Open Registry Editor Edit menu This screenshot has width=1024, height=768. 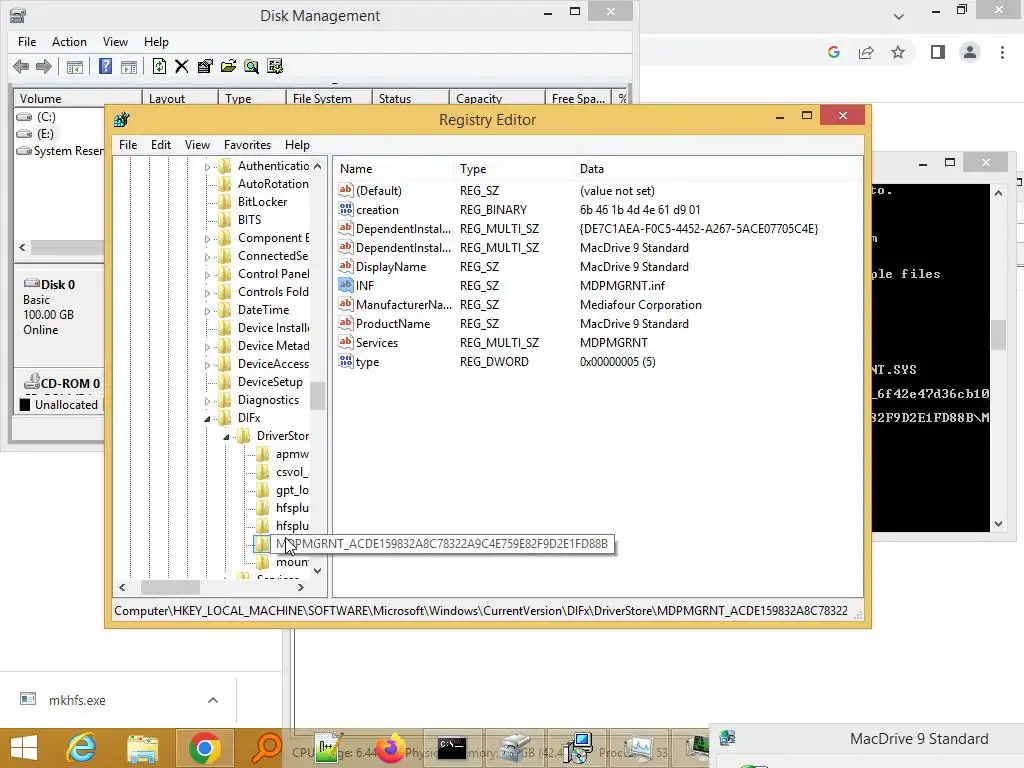coord(161,145)
